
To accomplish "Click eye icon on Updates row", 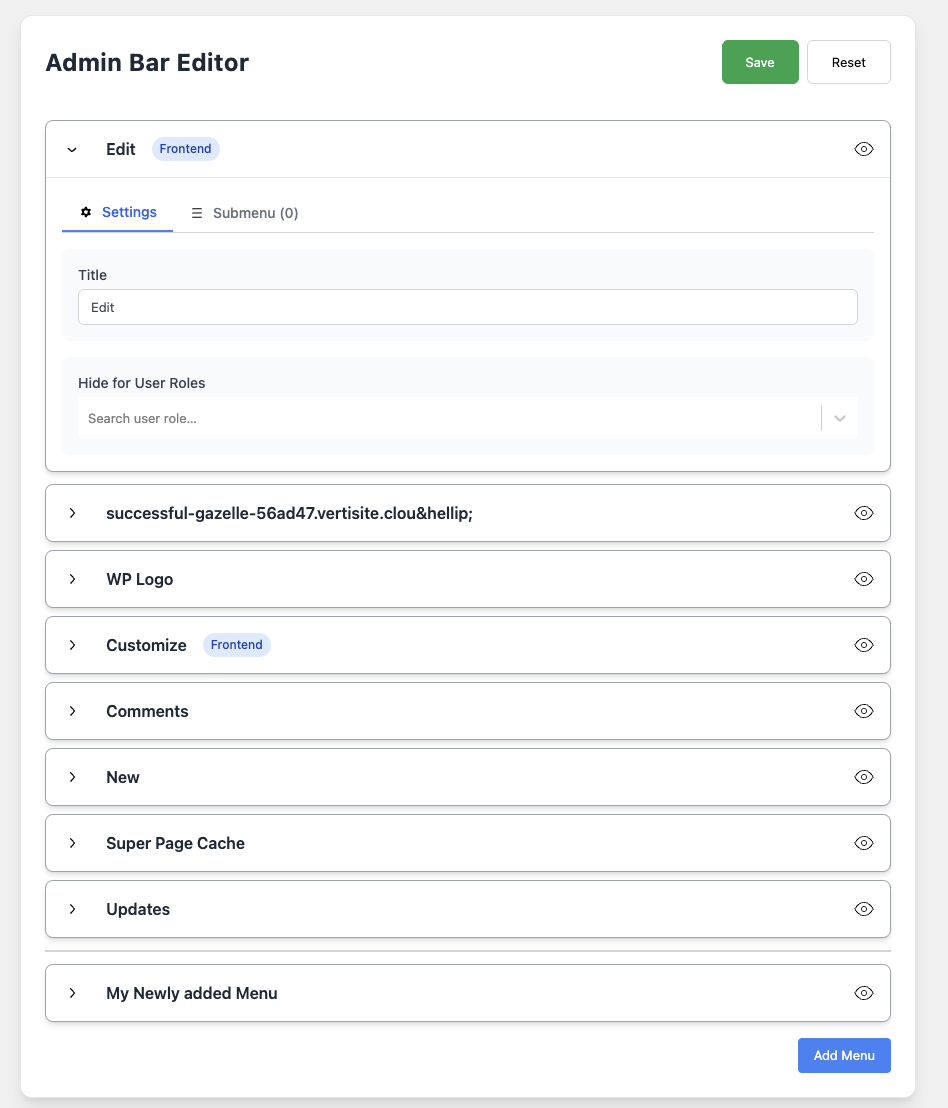I will point(864,909).
